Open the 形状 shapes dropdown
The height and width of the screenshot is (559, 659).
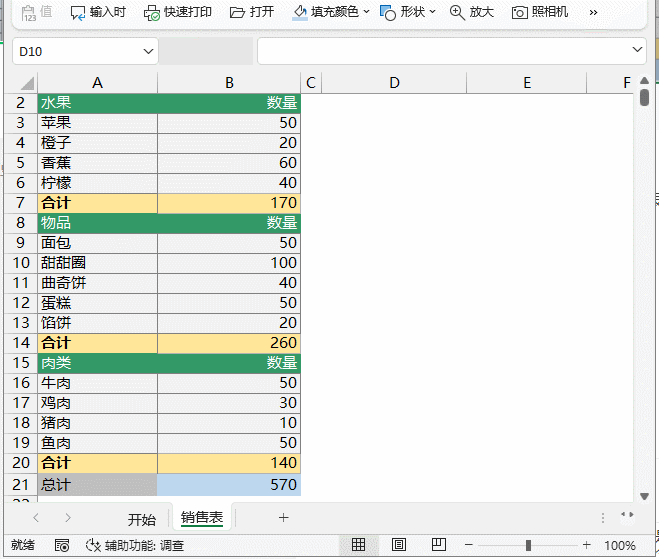point(433,12)
